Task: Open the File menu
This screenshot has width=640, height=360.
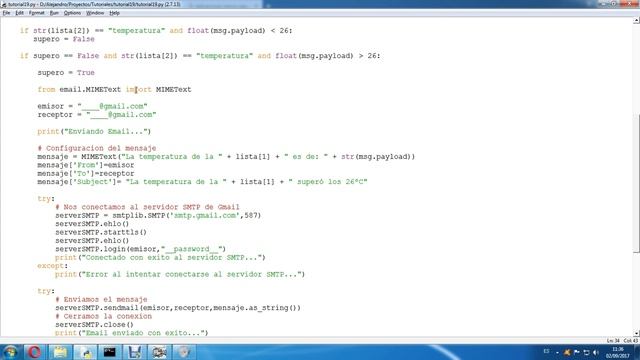Action: tap(6, 13)
